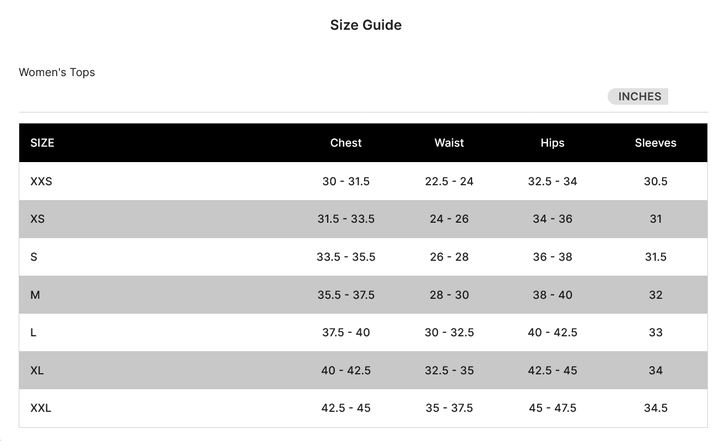The height and width of the screenshot is (446, 720).
Task: Click sleeves value 34.5
Action: point(655,408)
